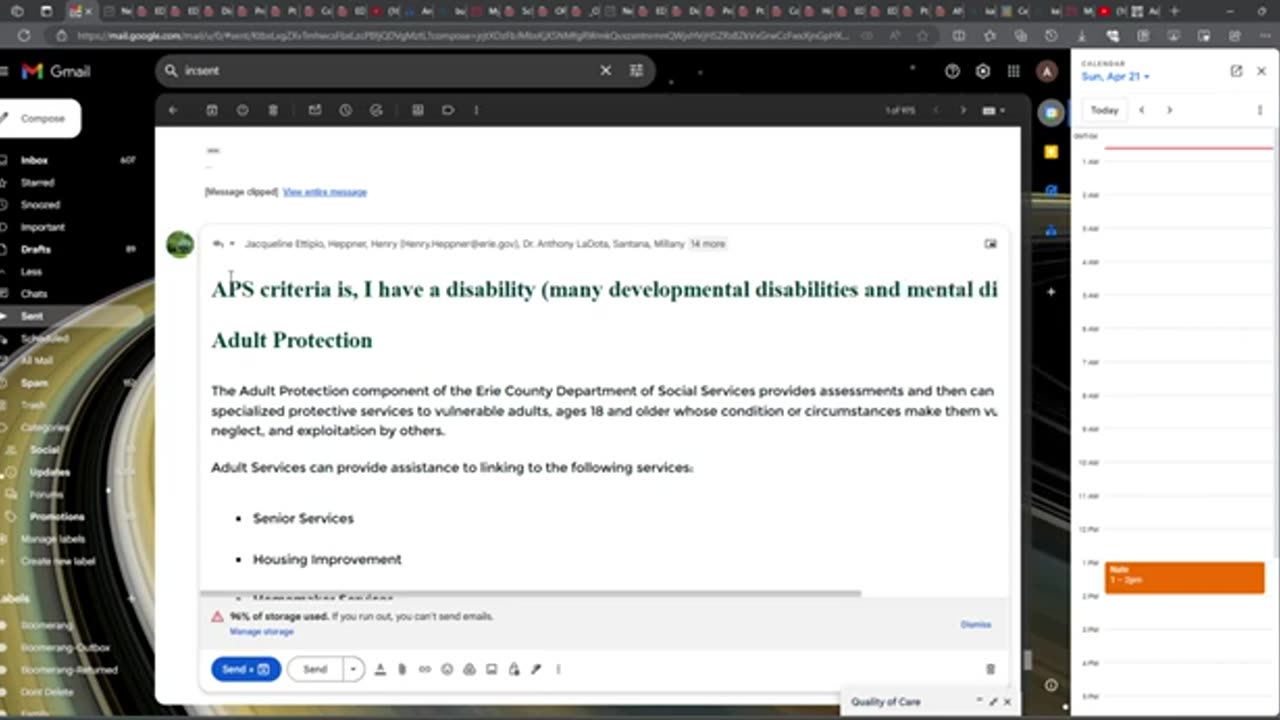Open Gmail Settings gear
This screenshot has height=720, width=1280.
click(983, 71)
